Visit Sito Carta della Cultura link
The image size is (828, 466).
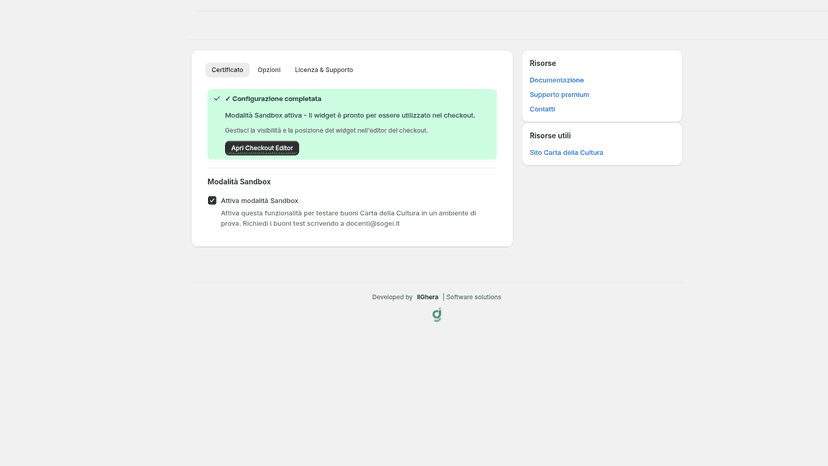pos(566,153)
